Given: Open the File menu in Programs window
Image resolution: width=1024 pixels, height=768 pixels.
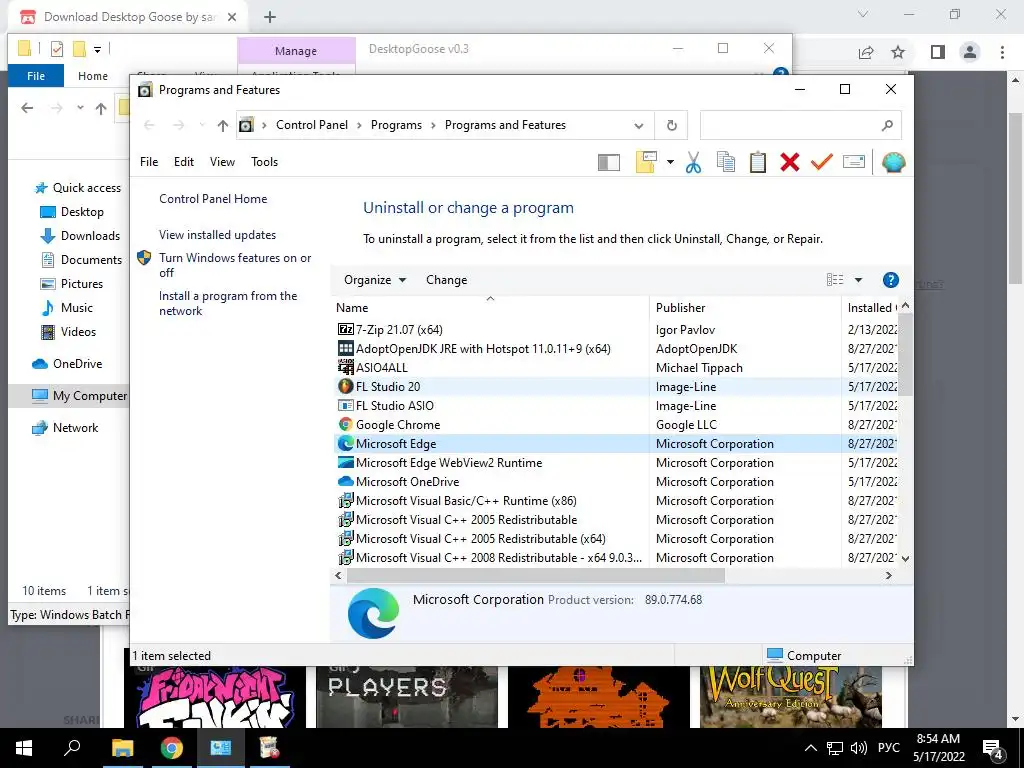Looking at the screenshot, I should pos(149,162).
